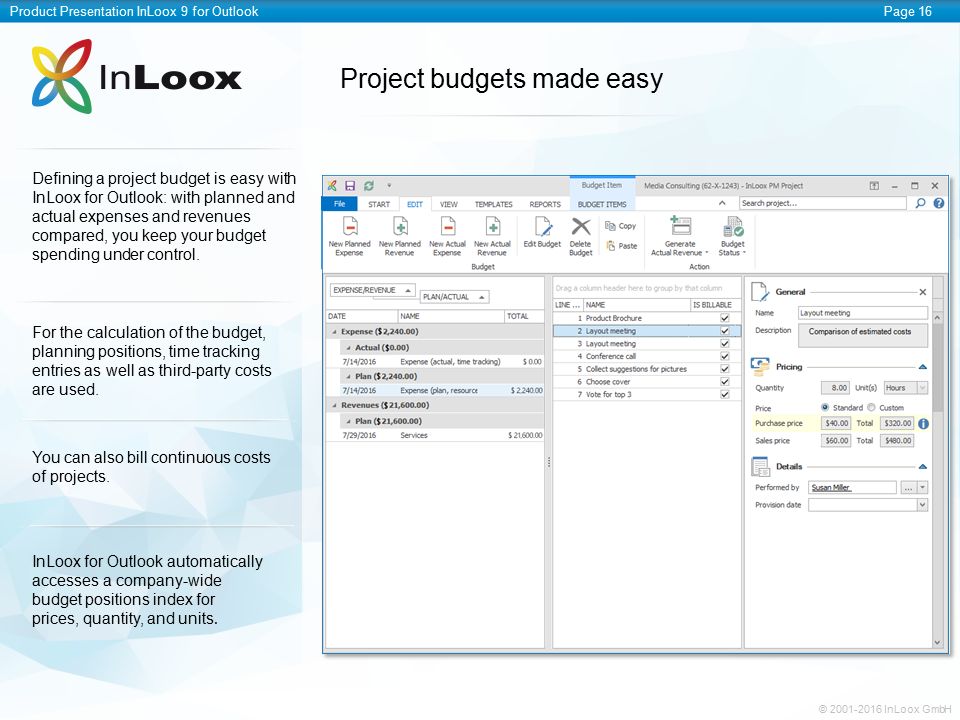
Task: Open the Provision date dropdown
Action: pos(923,505)
